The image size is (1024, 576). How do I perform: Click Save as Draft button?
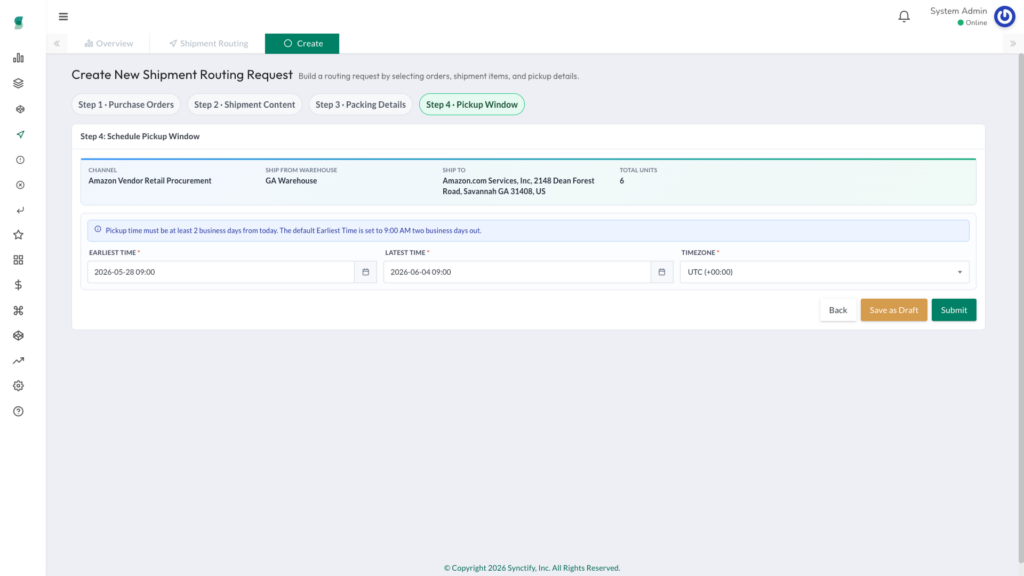(x=893, y=310)
